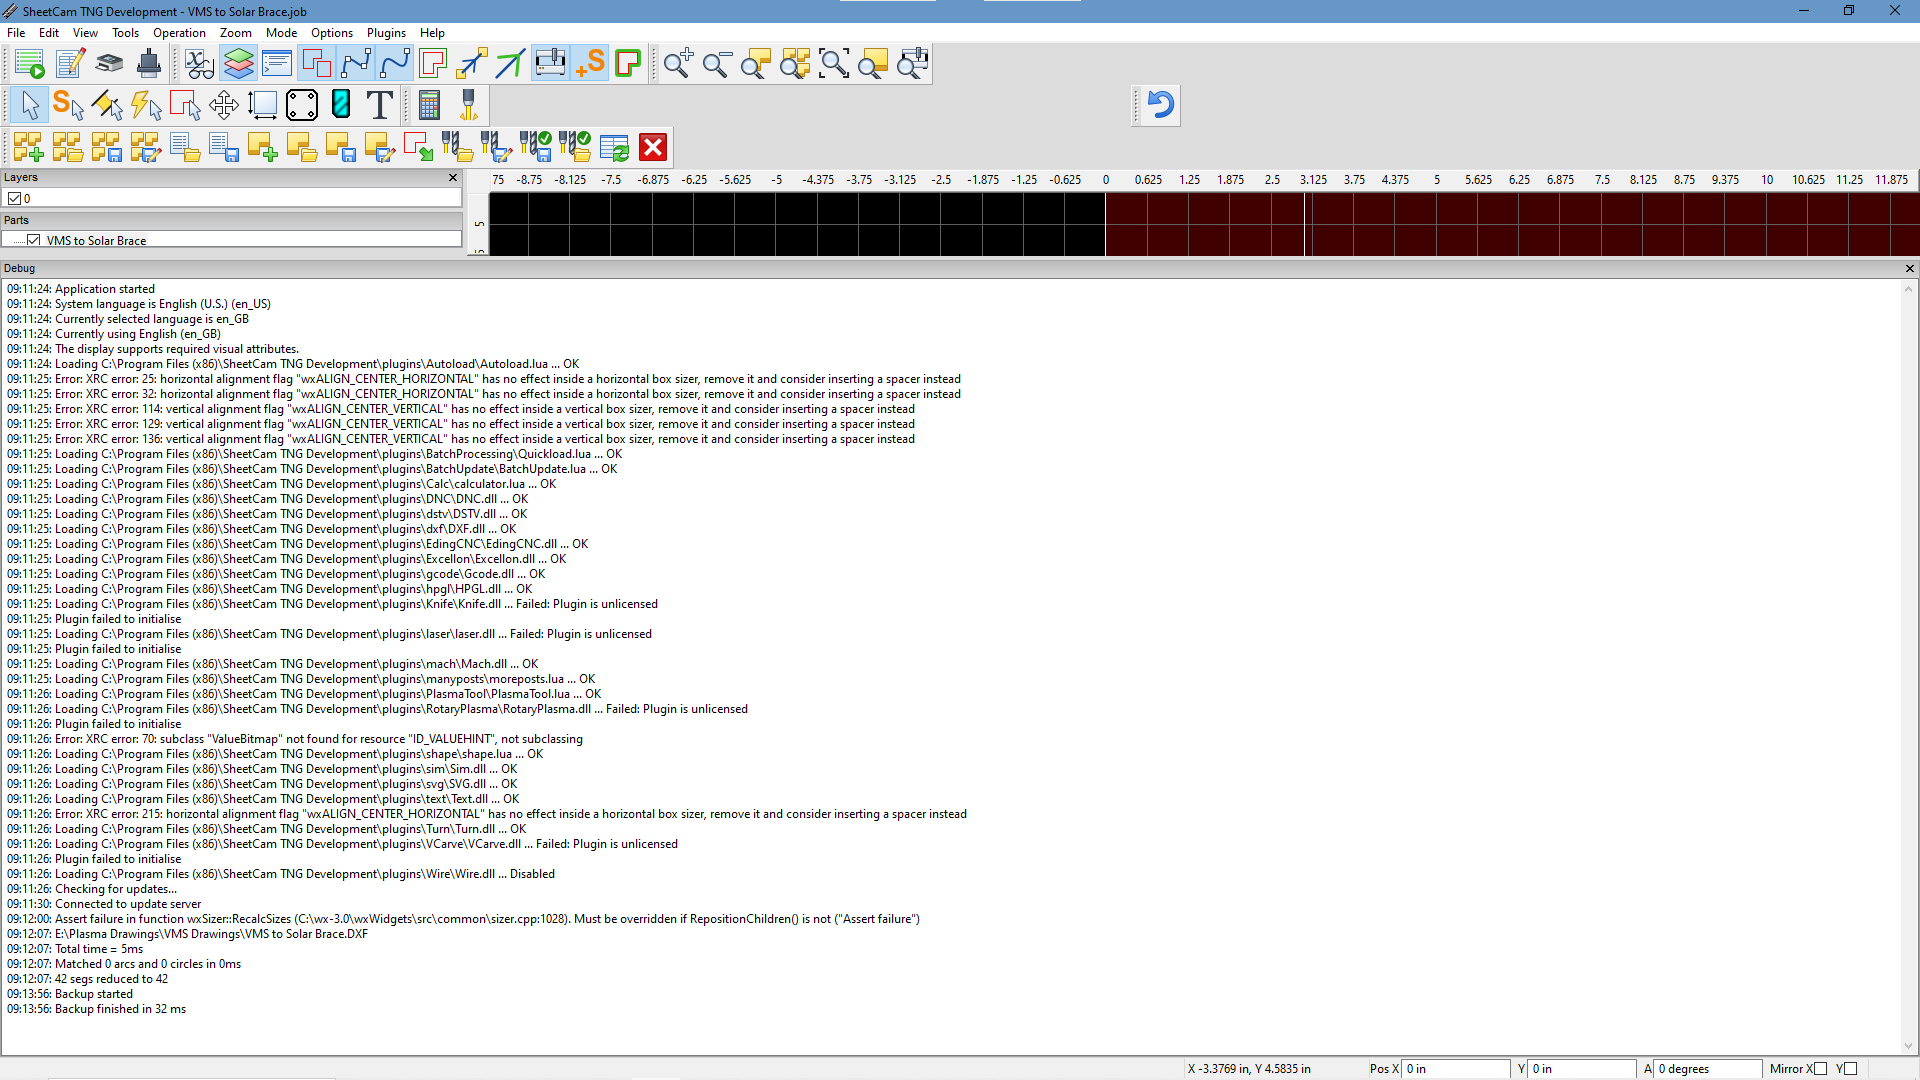Click the red X delete icon

tap(653, 148)
